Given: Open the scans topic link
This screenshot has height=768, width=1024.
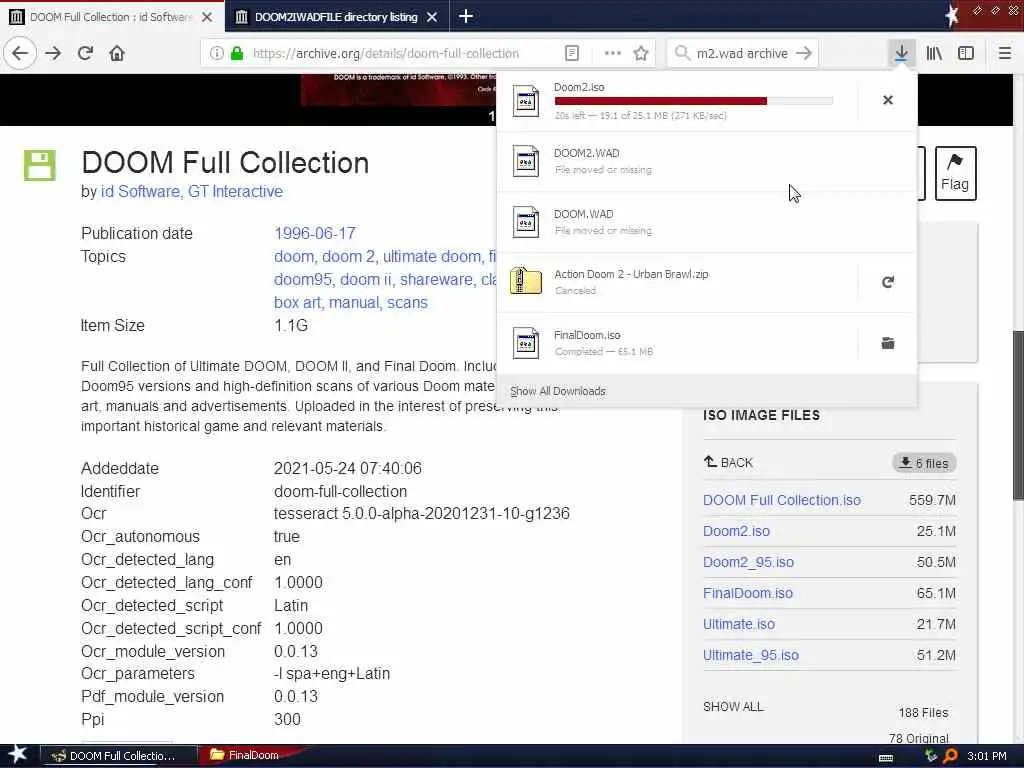Looking at the screenshot, I should tap(408, 302).
